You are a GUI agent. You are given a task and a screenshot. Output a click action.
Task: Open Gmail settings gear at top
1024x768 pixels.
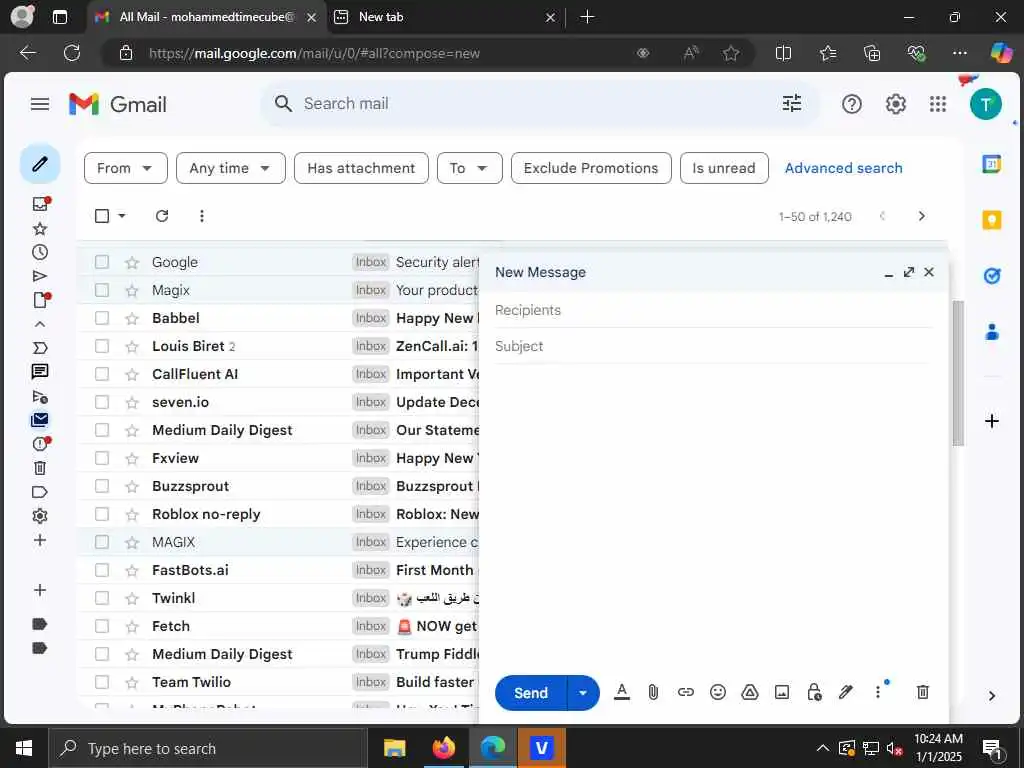click(x=895, y=104)
